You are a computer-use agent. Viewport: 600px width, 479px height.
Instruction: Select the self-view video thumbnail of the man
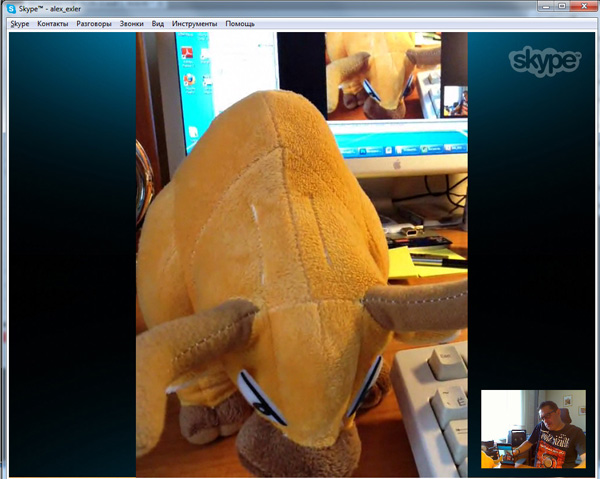coord(533,429)
